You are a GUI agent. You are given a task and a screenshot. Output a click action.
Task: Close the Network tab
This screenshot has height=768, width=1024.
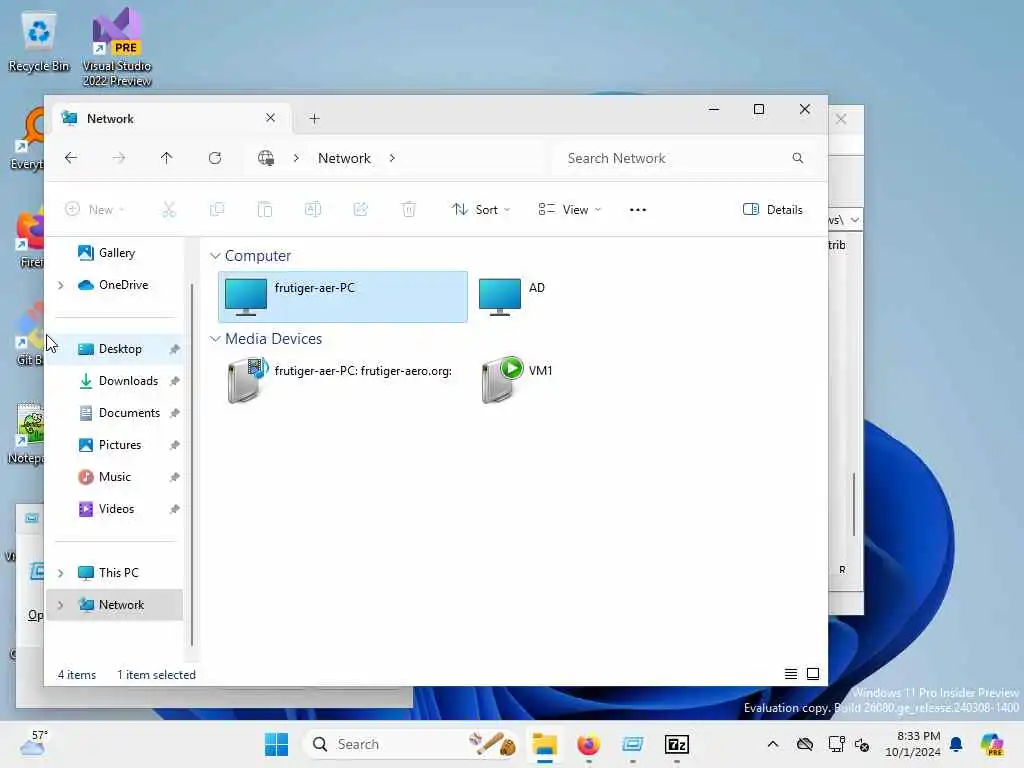(x=270, y=118)
